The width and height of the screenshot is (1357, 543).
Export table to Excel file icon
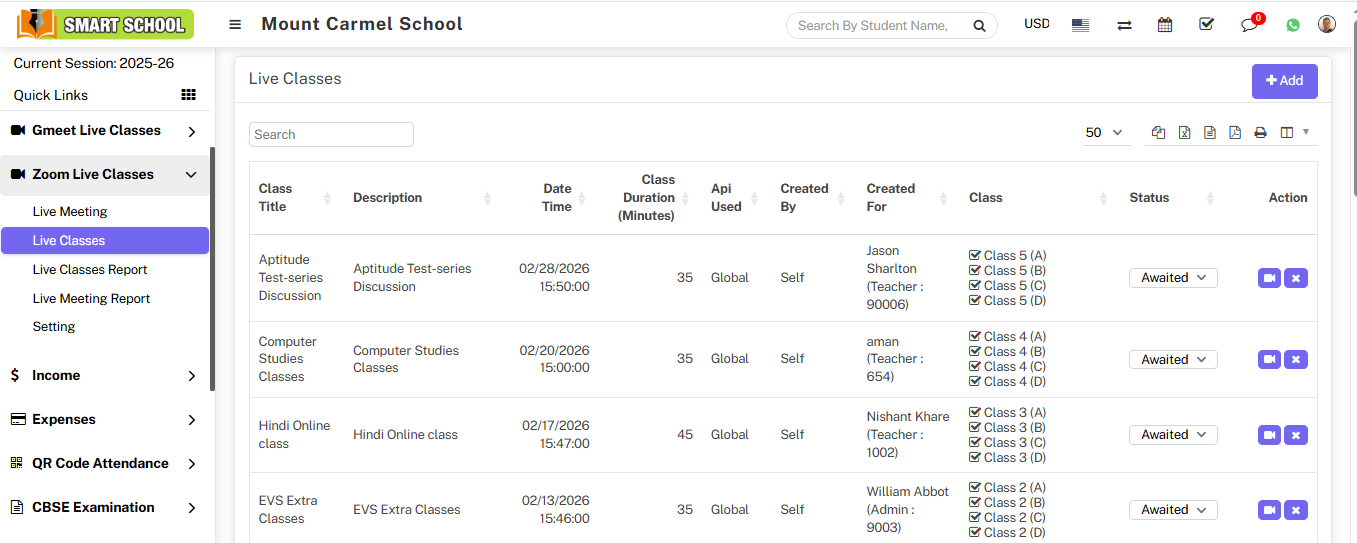[x=1184, y=133]
